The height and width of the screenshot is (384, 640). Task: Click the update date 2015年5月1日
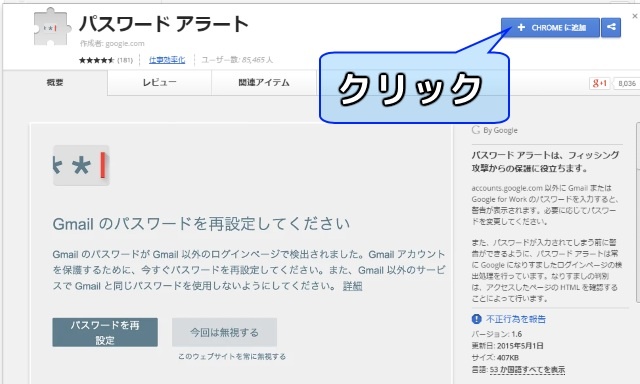[520, 346]
